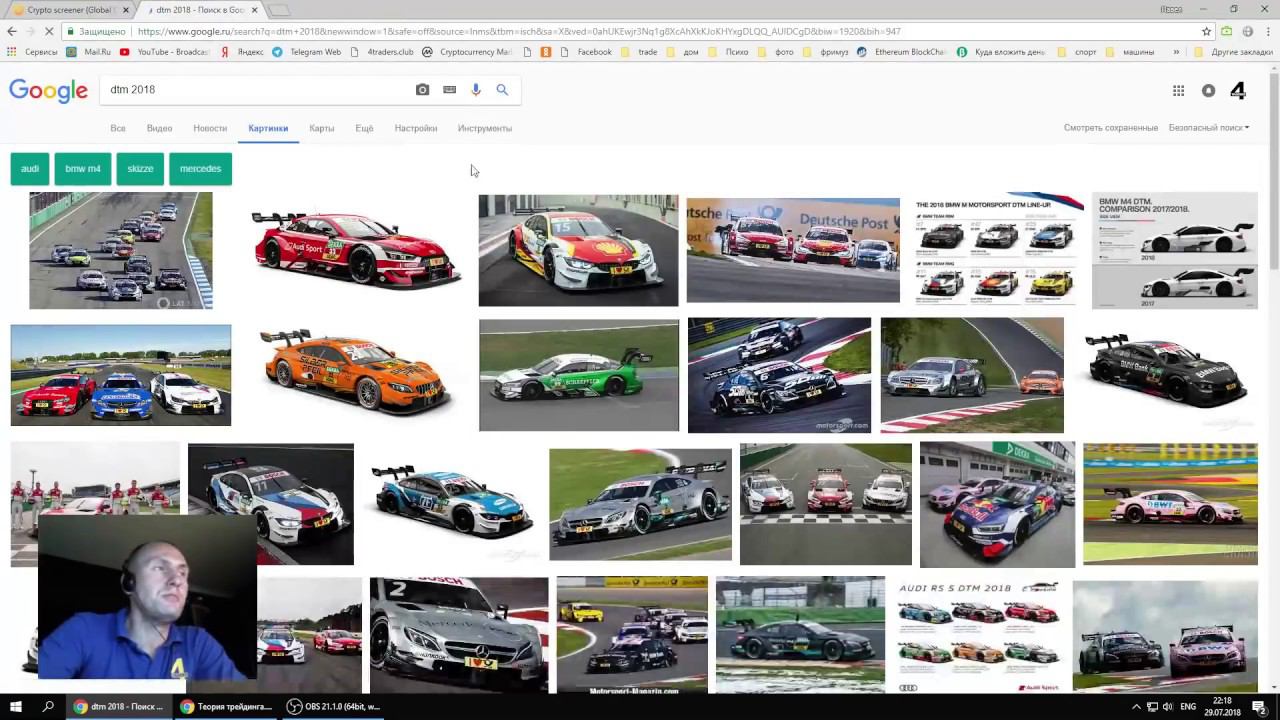Click the blue search magnifier icon
1280x720 pixels.
coord(502,90)
